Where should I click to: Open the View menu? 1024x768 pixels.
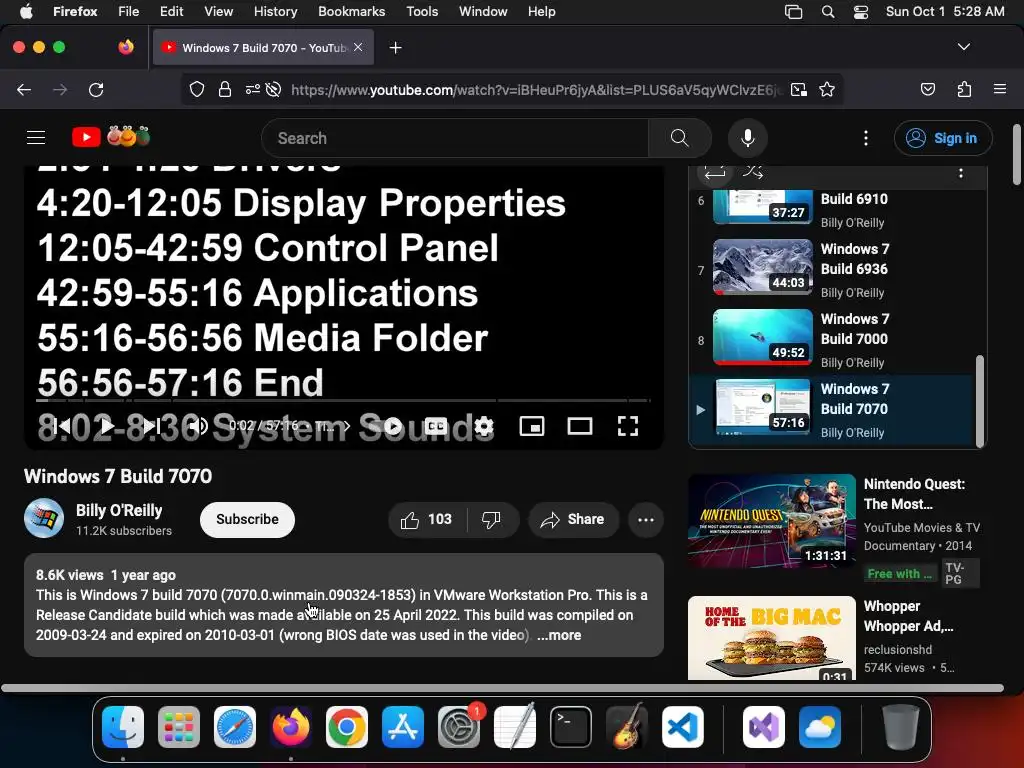point(218,12)
